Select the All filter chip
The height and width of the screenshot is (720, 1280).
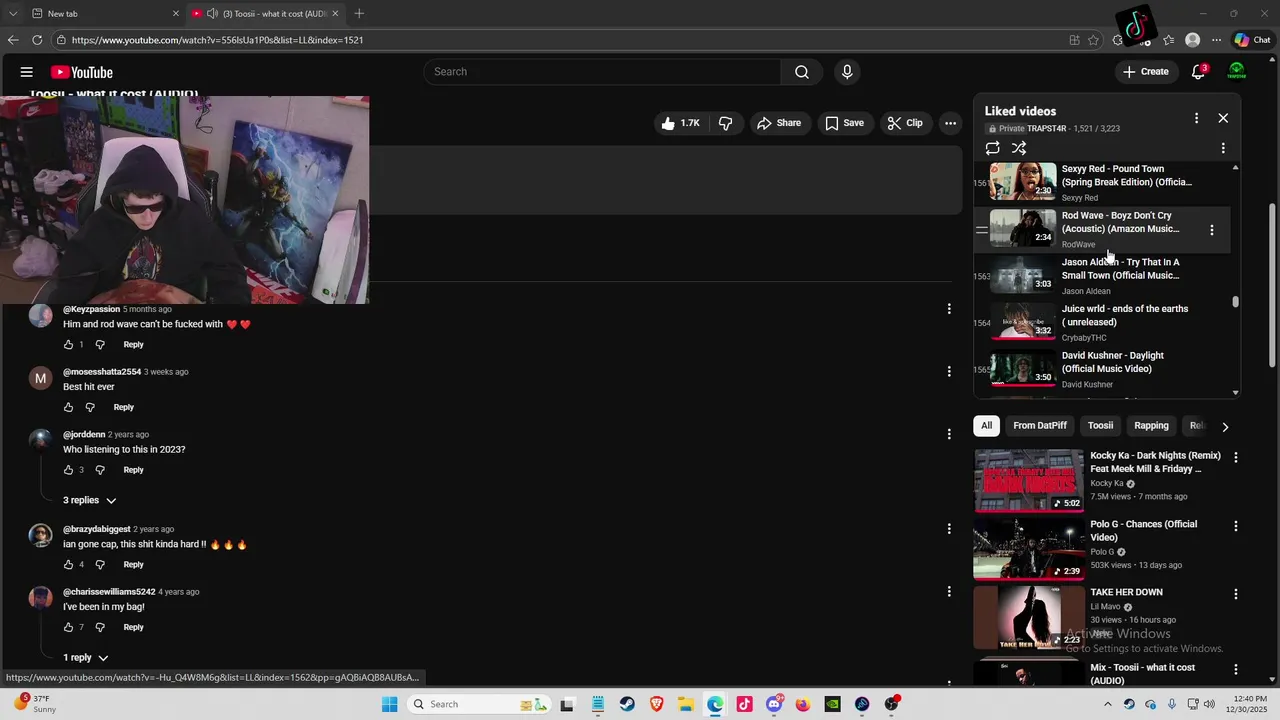point(986,426)
